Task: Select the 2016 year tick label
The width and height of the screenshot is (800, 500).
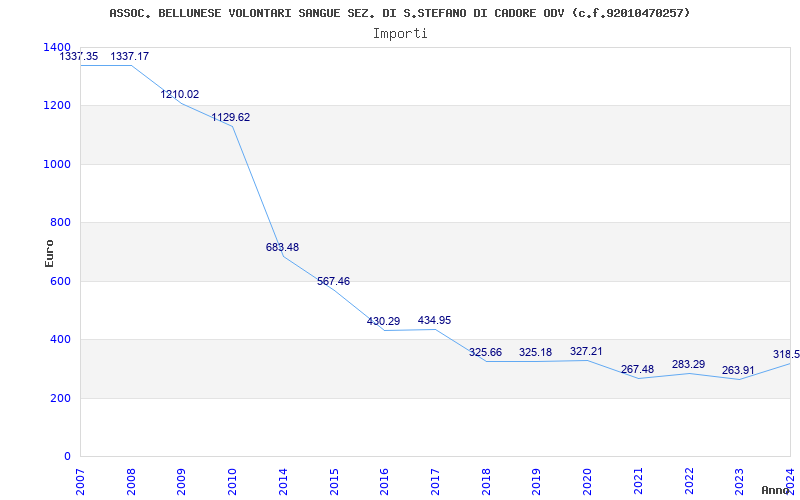Action: pos(384,481)
